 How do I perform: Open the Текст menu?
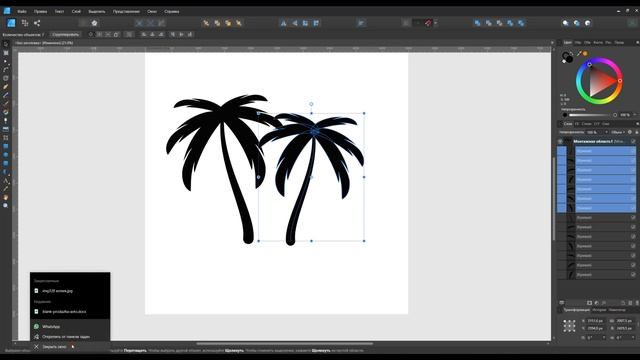click(x=59, y=11)
